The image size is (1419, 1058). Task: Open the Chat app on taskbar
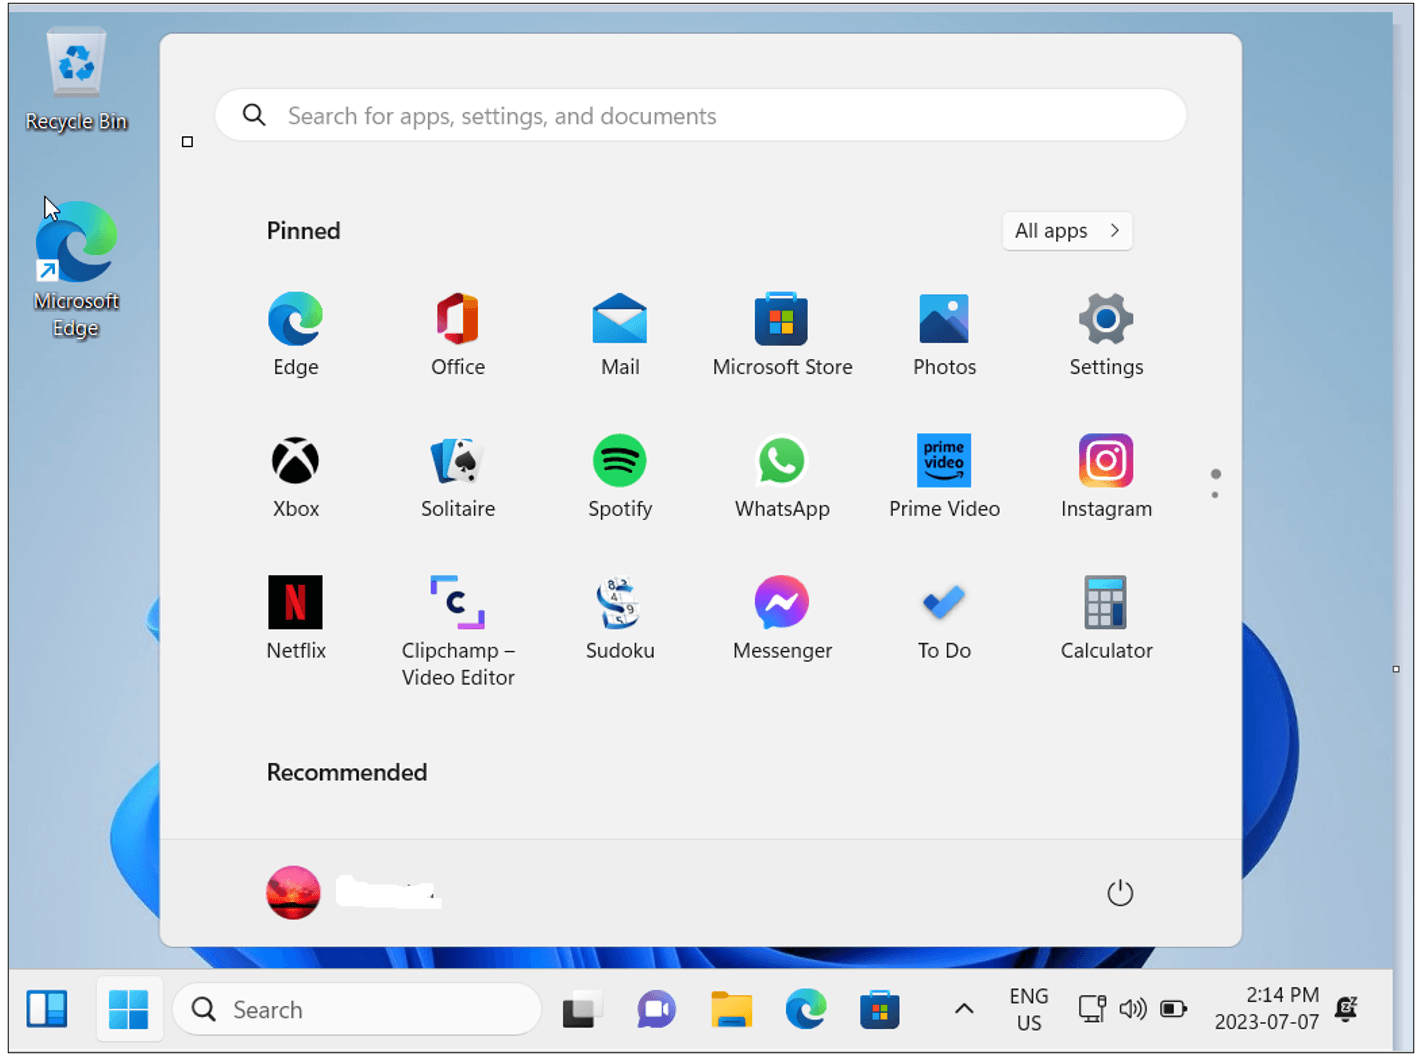(x=656, y=1010)
